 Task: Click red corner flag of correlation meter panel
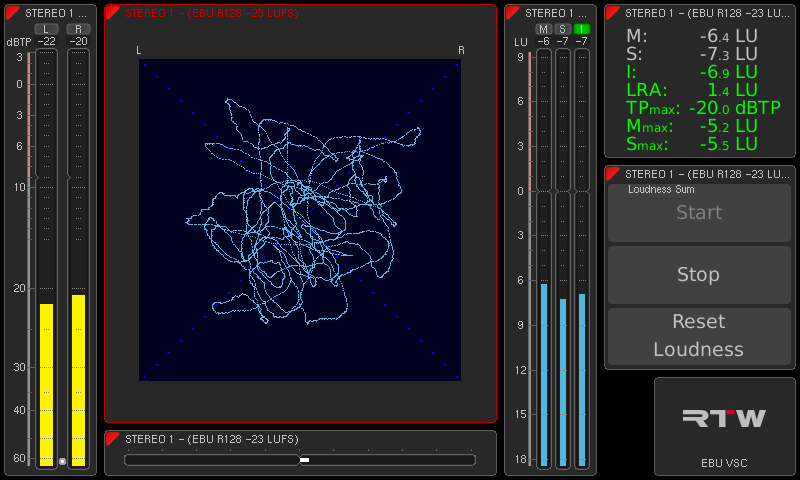[112, 438]
